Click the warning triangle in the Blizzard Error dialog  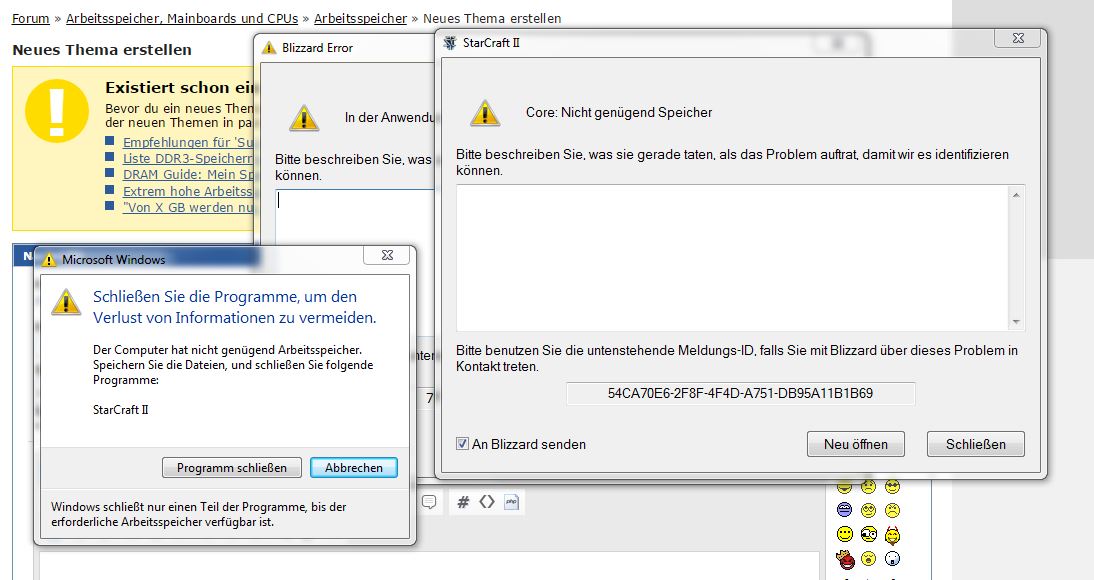point(304,118)
